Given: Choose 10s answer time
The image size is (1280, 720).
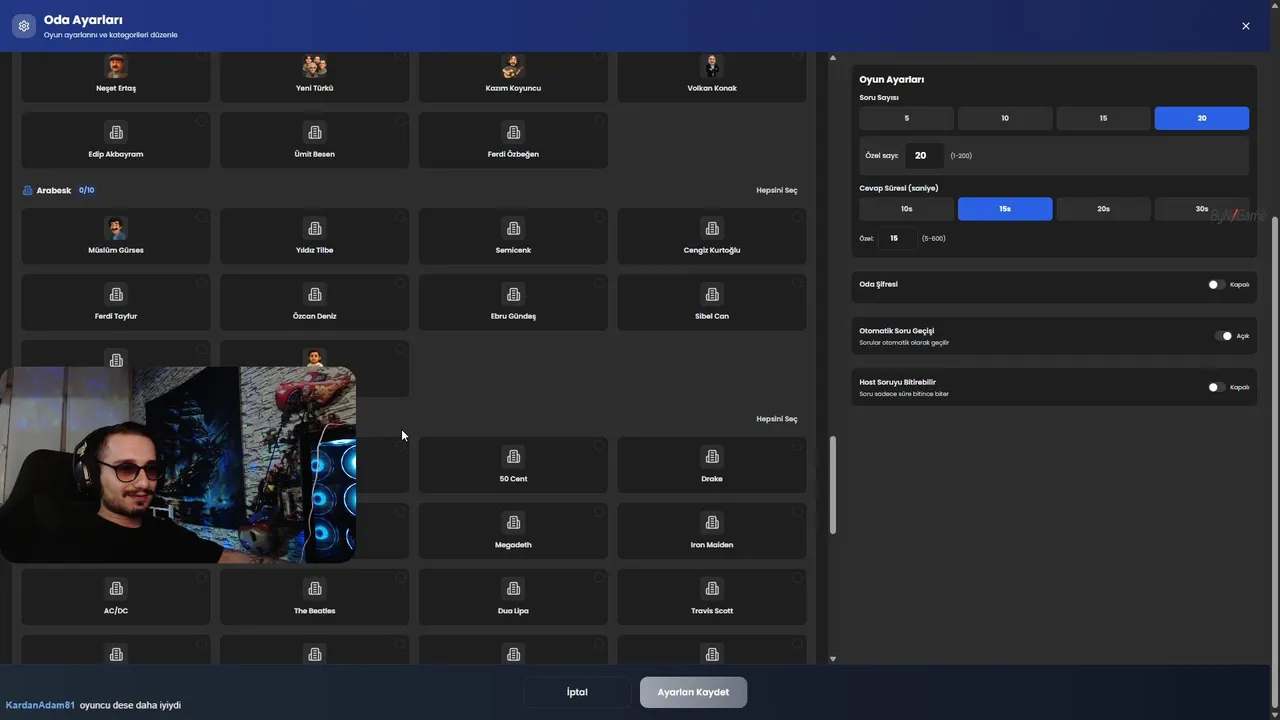Looking at the screenshot, I should coord(906,209).
